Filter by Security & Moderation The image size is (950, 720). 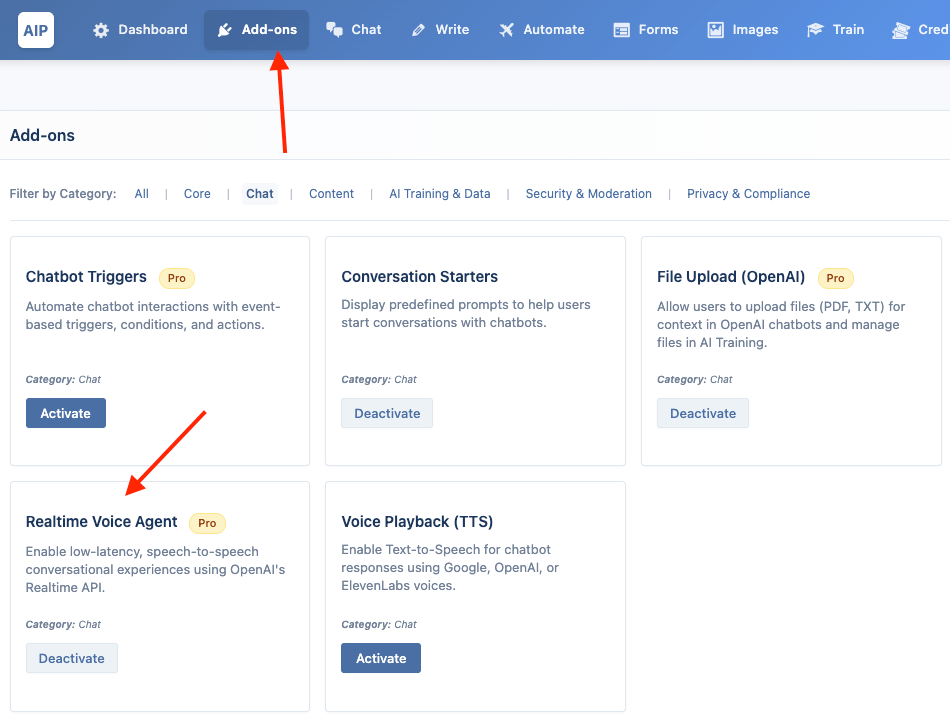click(589, 194)
